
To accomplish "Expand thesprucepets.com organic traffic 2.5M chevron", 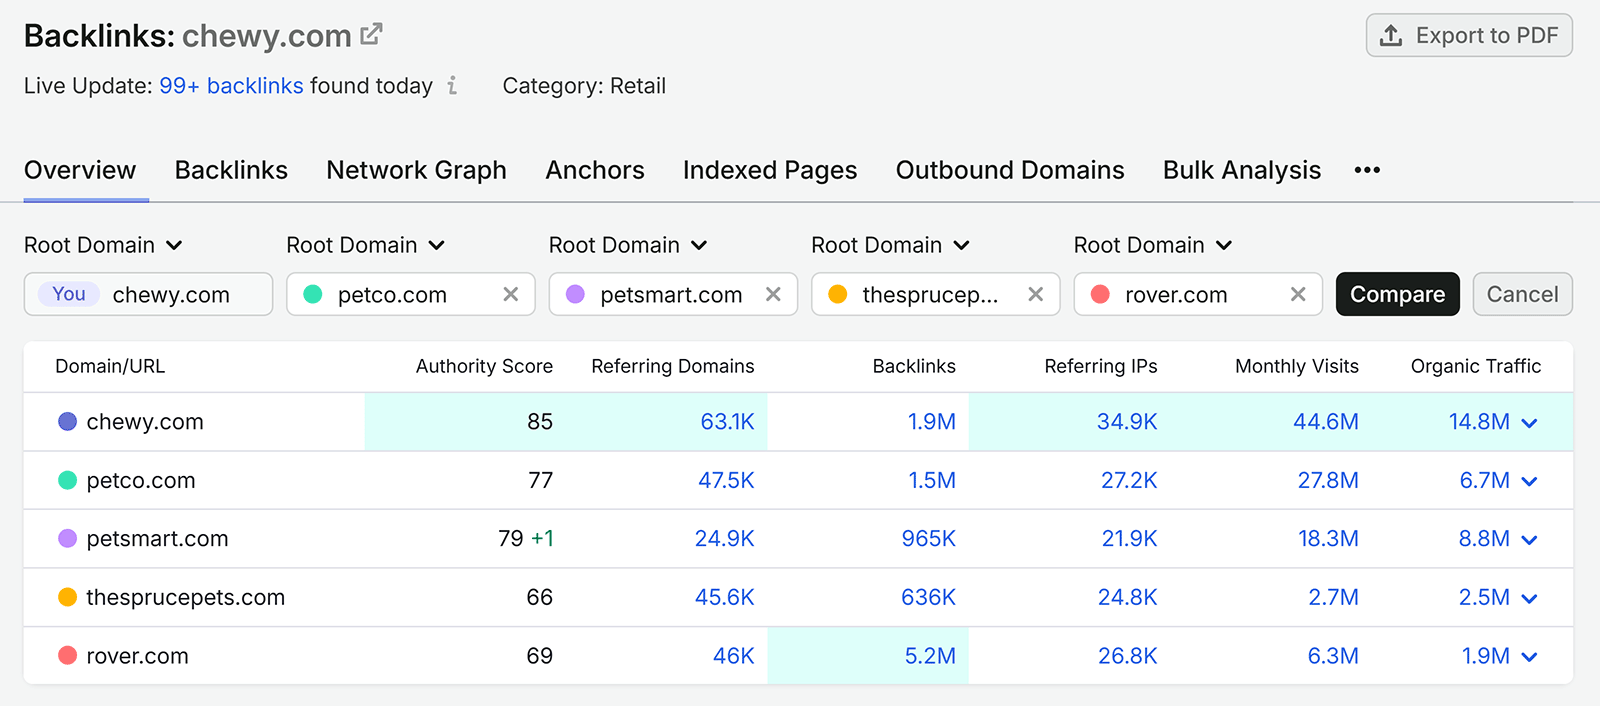I will [1529, 598].
